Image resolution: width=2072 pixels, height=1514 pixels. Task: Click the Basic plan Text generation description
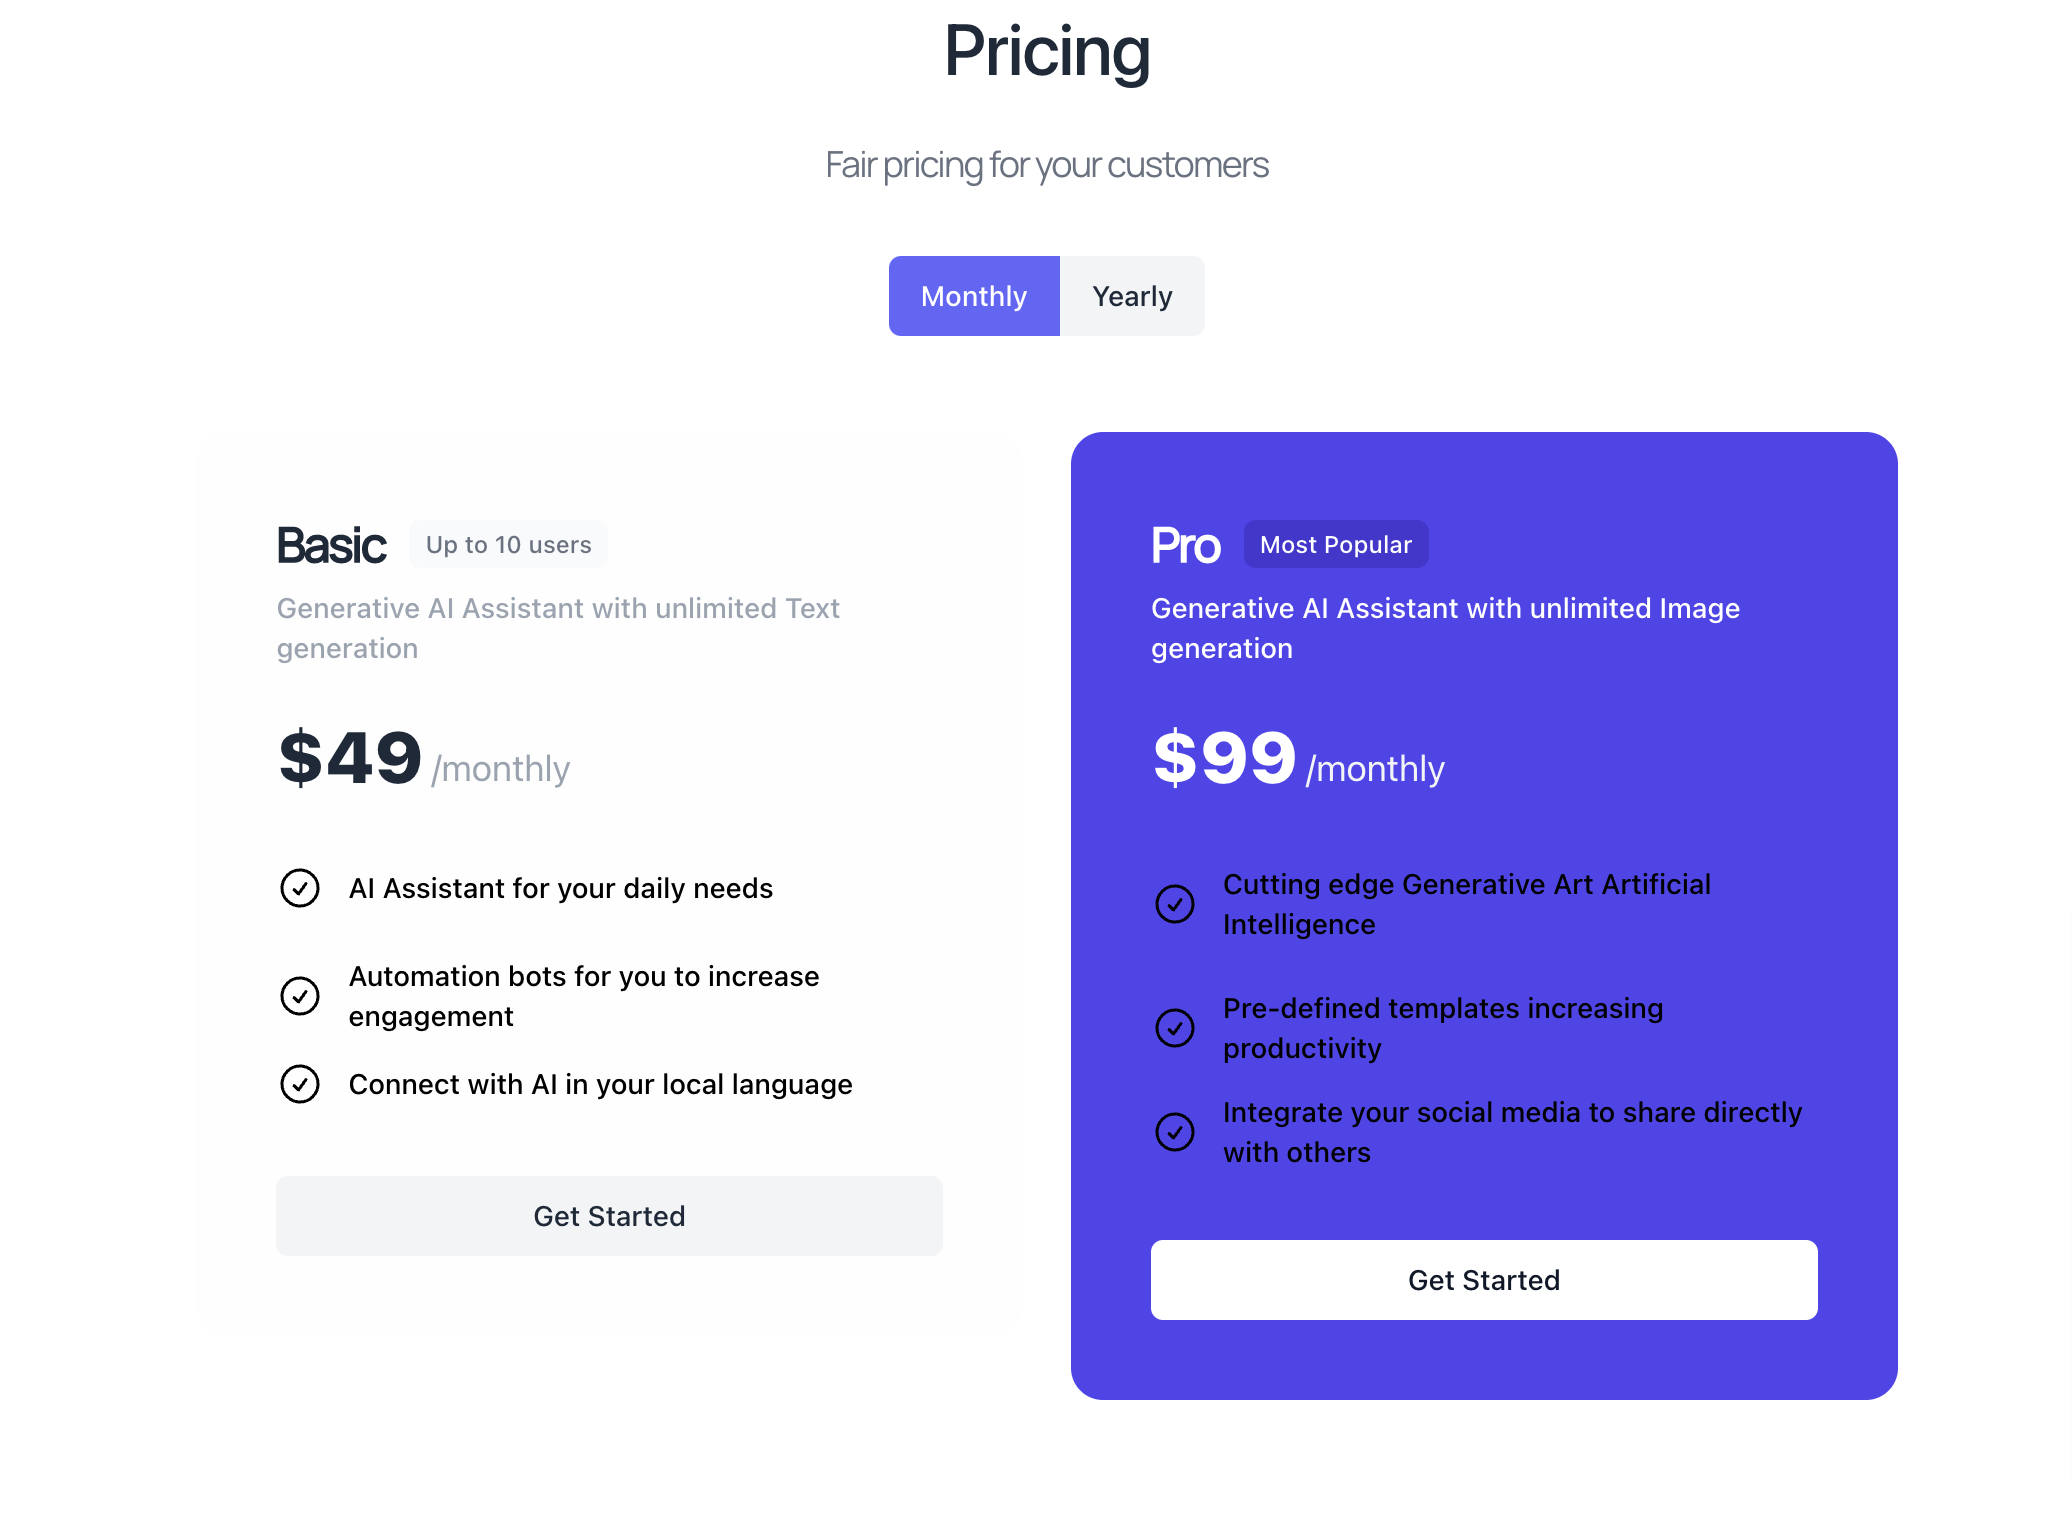tap(558, 628)
